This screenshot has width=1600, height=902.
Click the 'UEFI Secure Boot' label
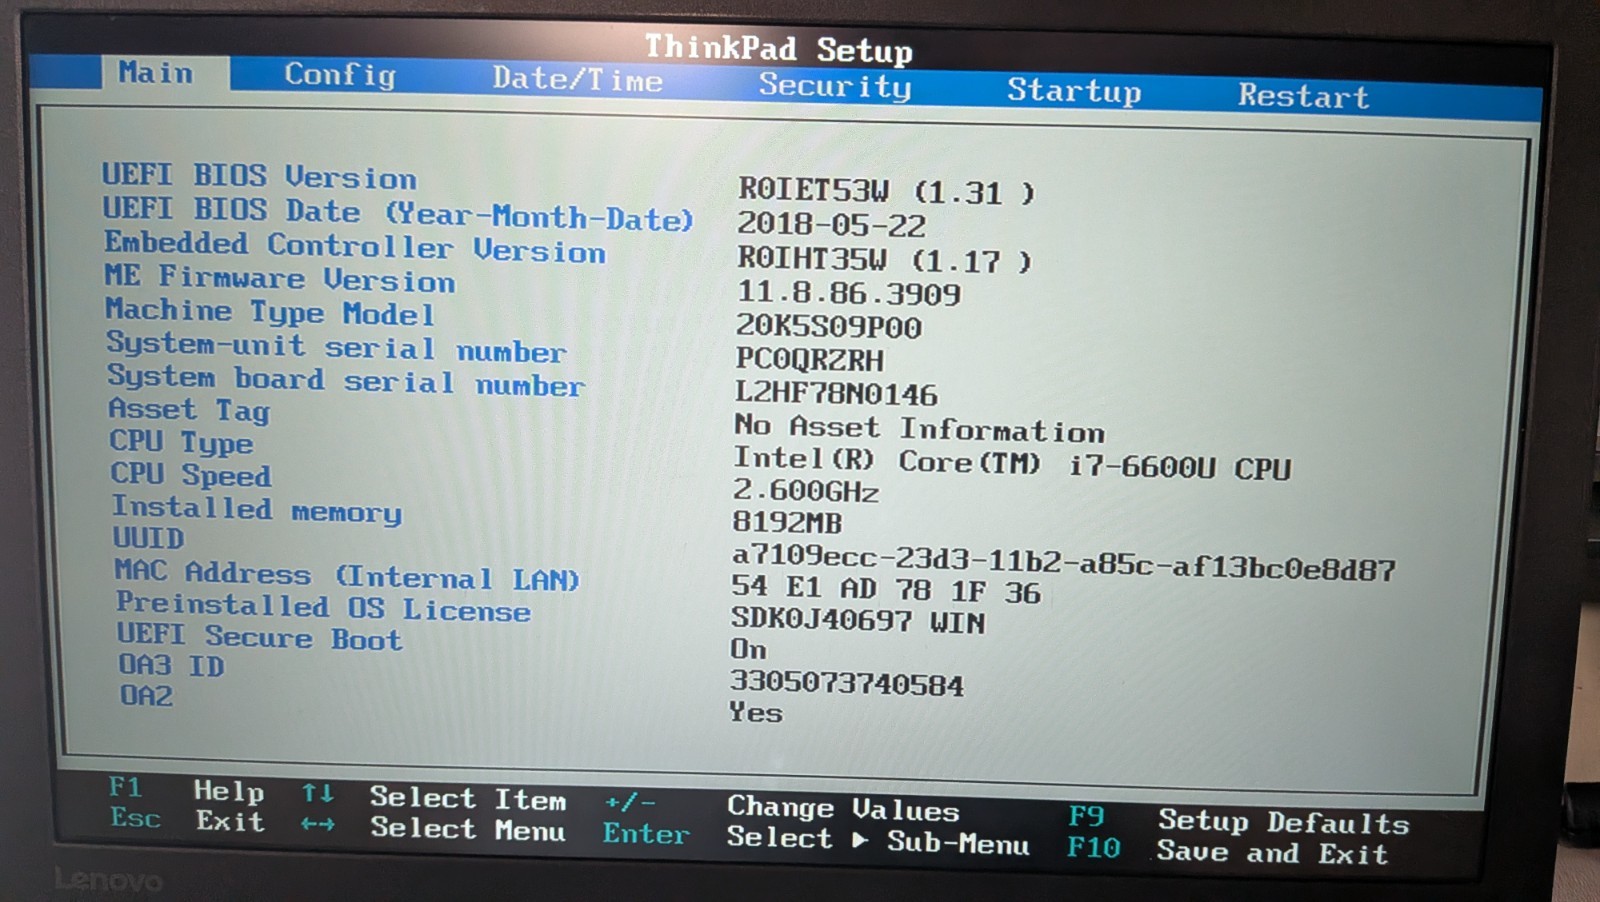coord(259,636)
